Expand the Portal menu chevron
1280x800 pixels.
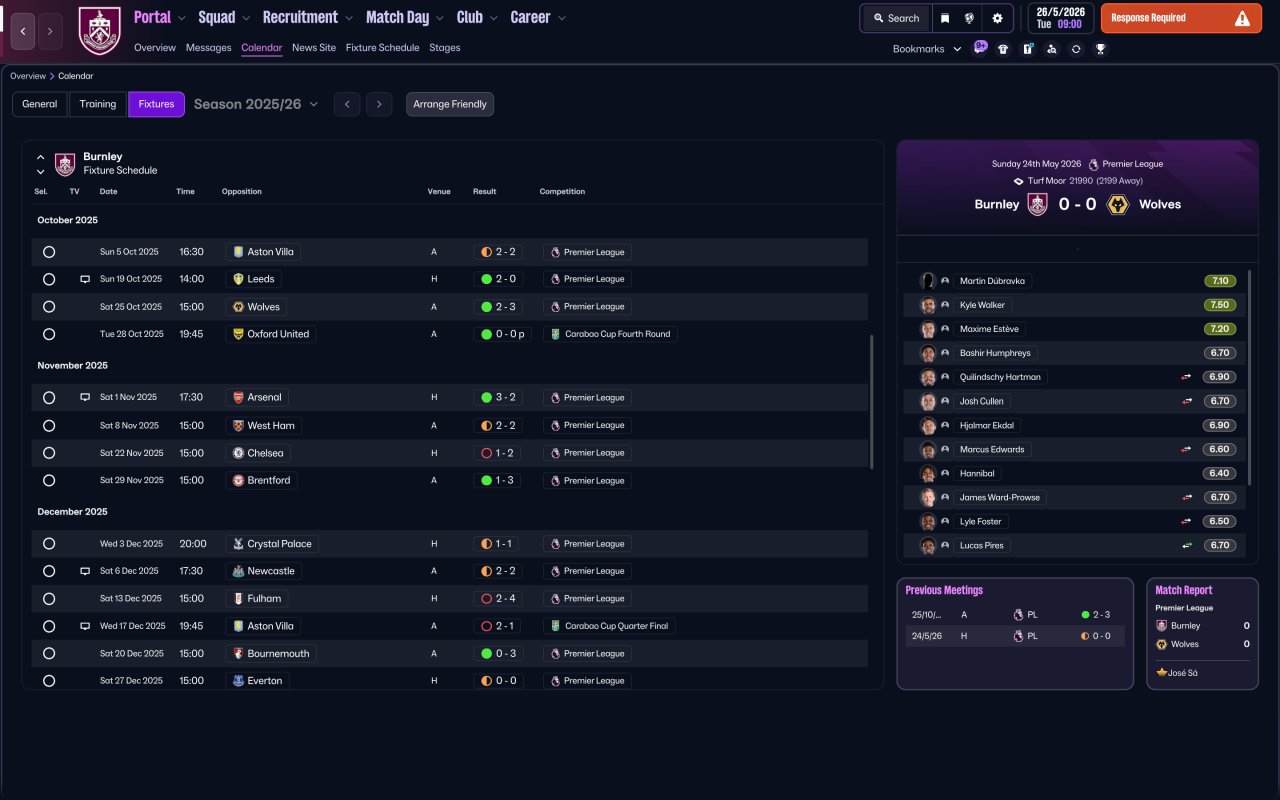pos(182,18)
